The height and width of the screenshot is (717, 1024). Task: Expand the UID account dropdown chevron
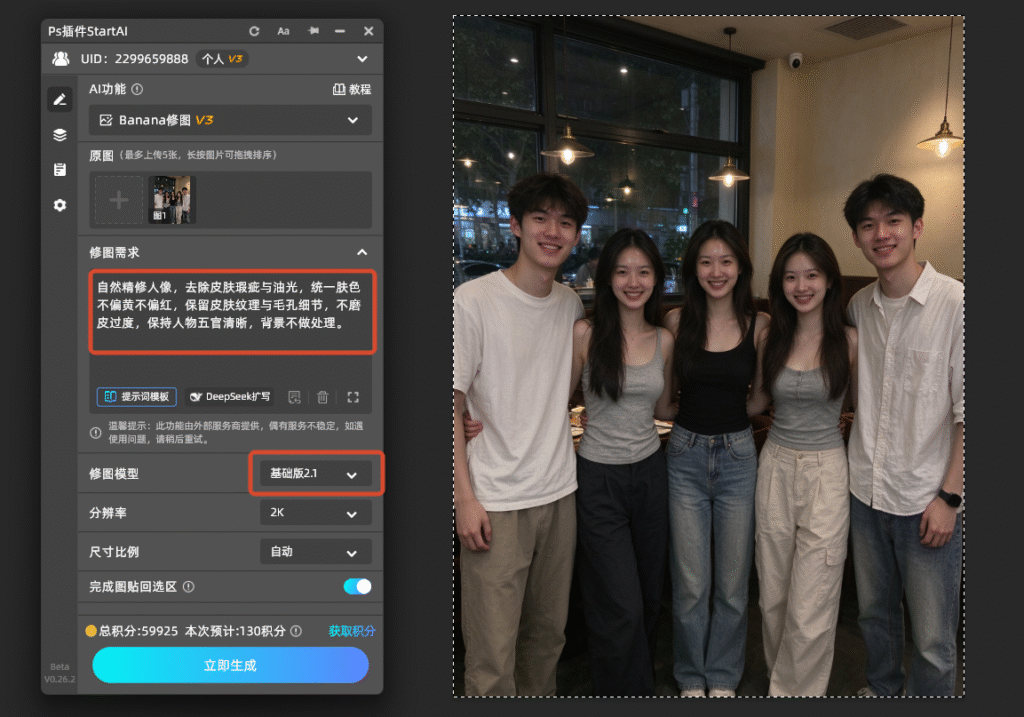click(362, 59)
